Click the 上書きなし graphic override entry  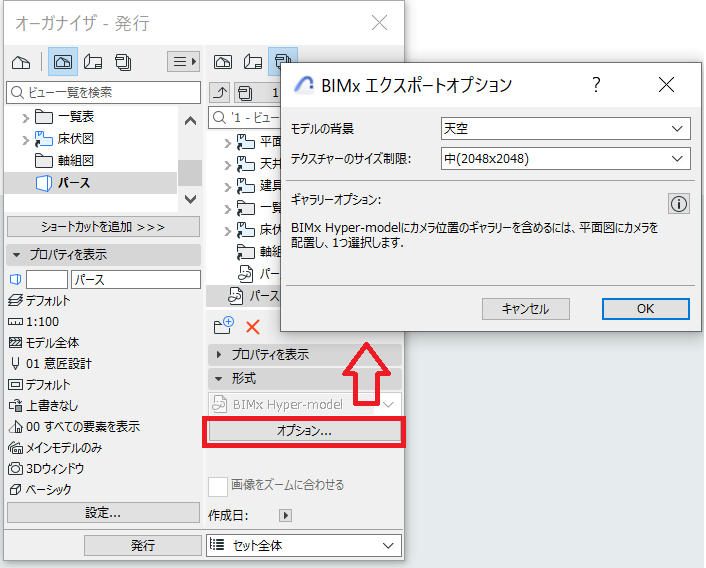tap(43, 406)
